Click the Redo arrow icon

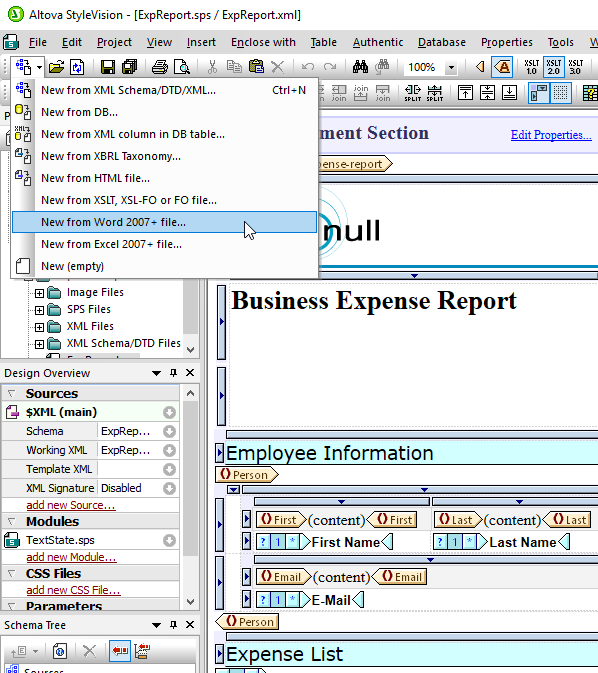pyautogui.click(x=330, y=67)
